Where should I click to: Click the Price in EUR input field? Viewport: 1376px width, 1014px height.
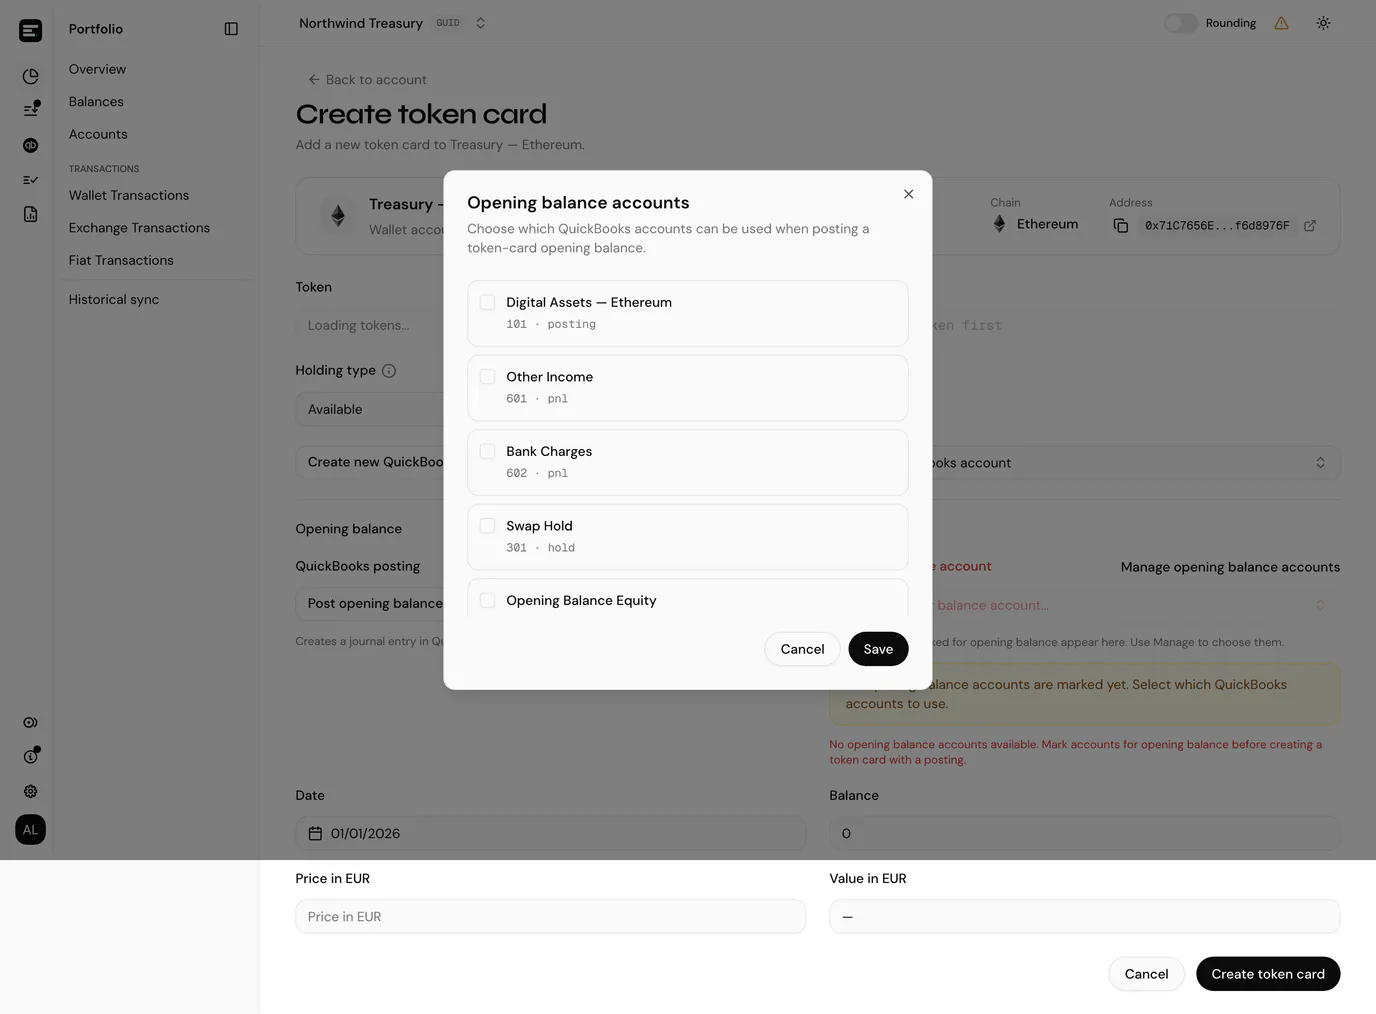(551, 917)
